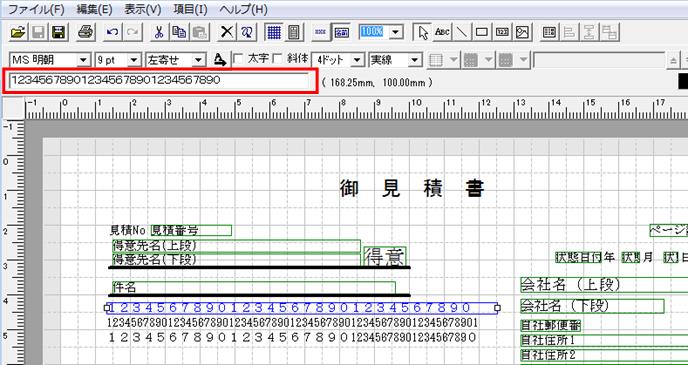Click the last alignment icon in toolbar
Image resolution: width=688 pixels, height=365 pixels.
[x=609, y=32]
